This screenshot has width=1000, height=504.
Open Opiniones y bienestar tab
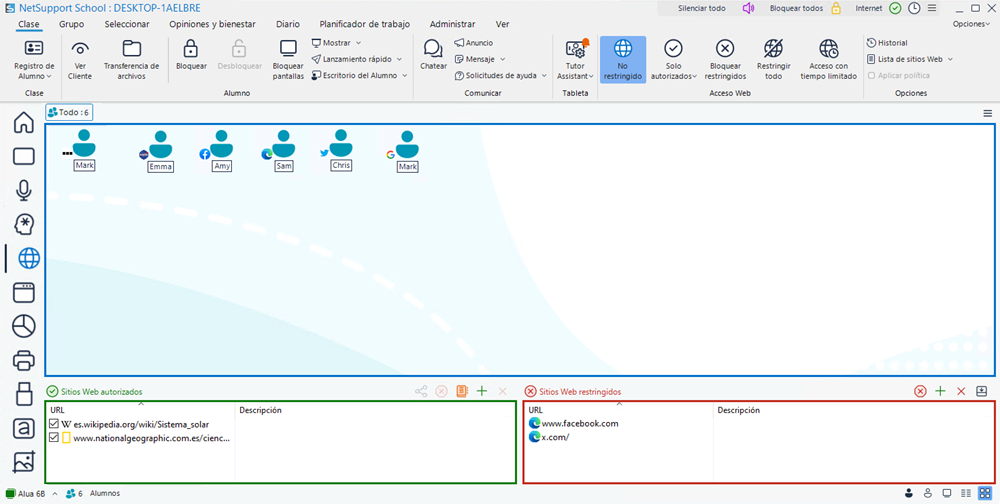click(212, 24)
